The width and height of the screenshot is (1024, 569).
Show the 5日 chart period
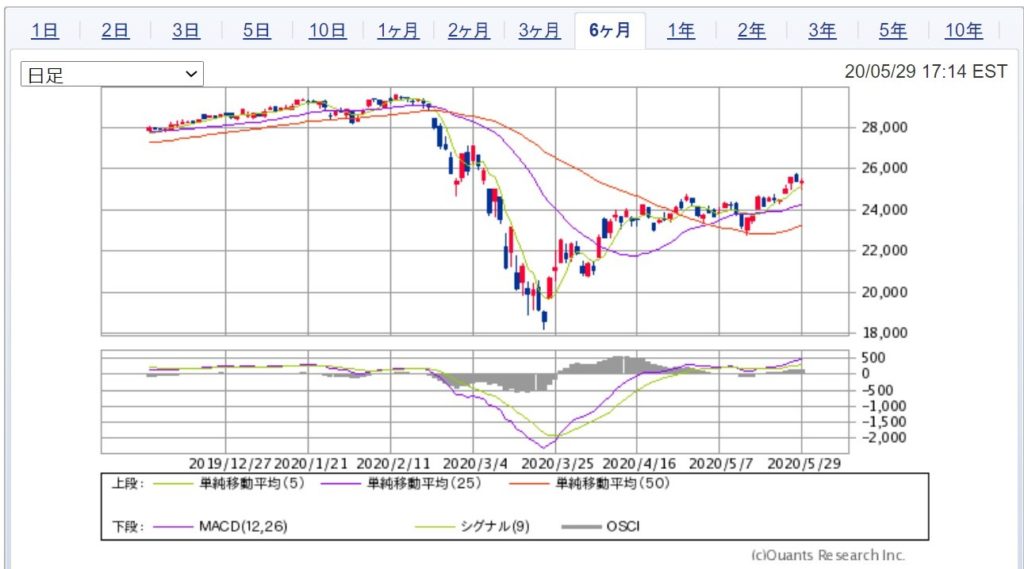tap(257, 31)
